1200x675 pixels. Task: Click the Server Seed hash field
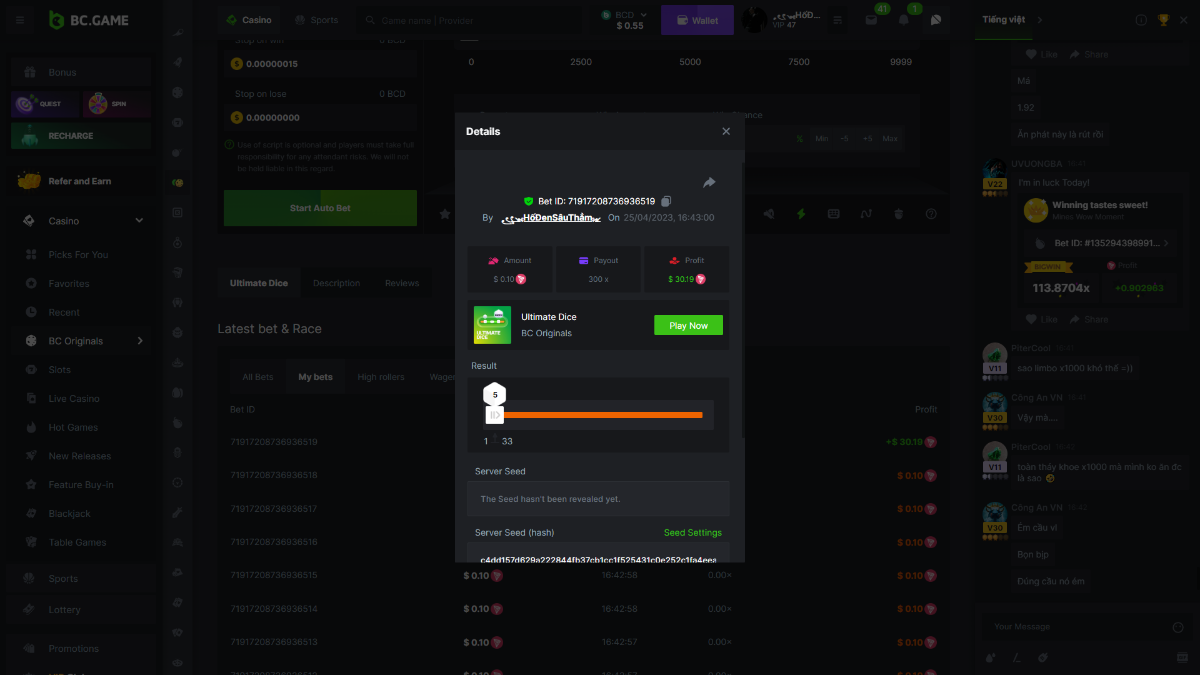597,558
